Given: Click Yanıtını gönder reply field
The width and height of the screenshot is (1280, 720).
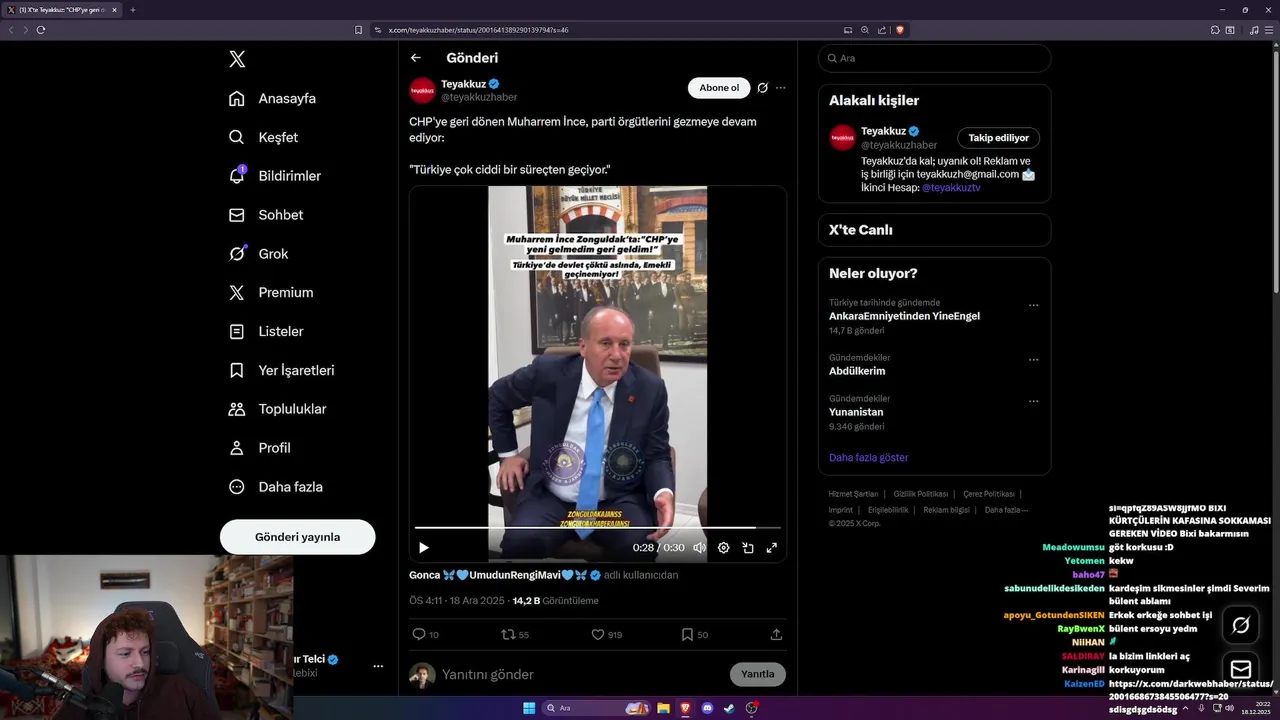Looking at the screenshot, I should click(580, 674).
